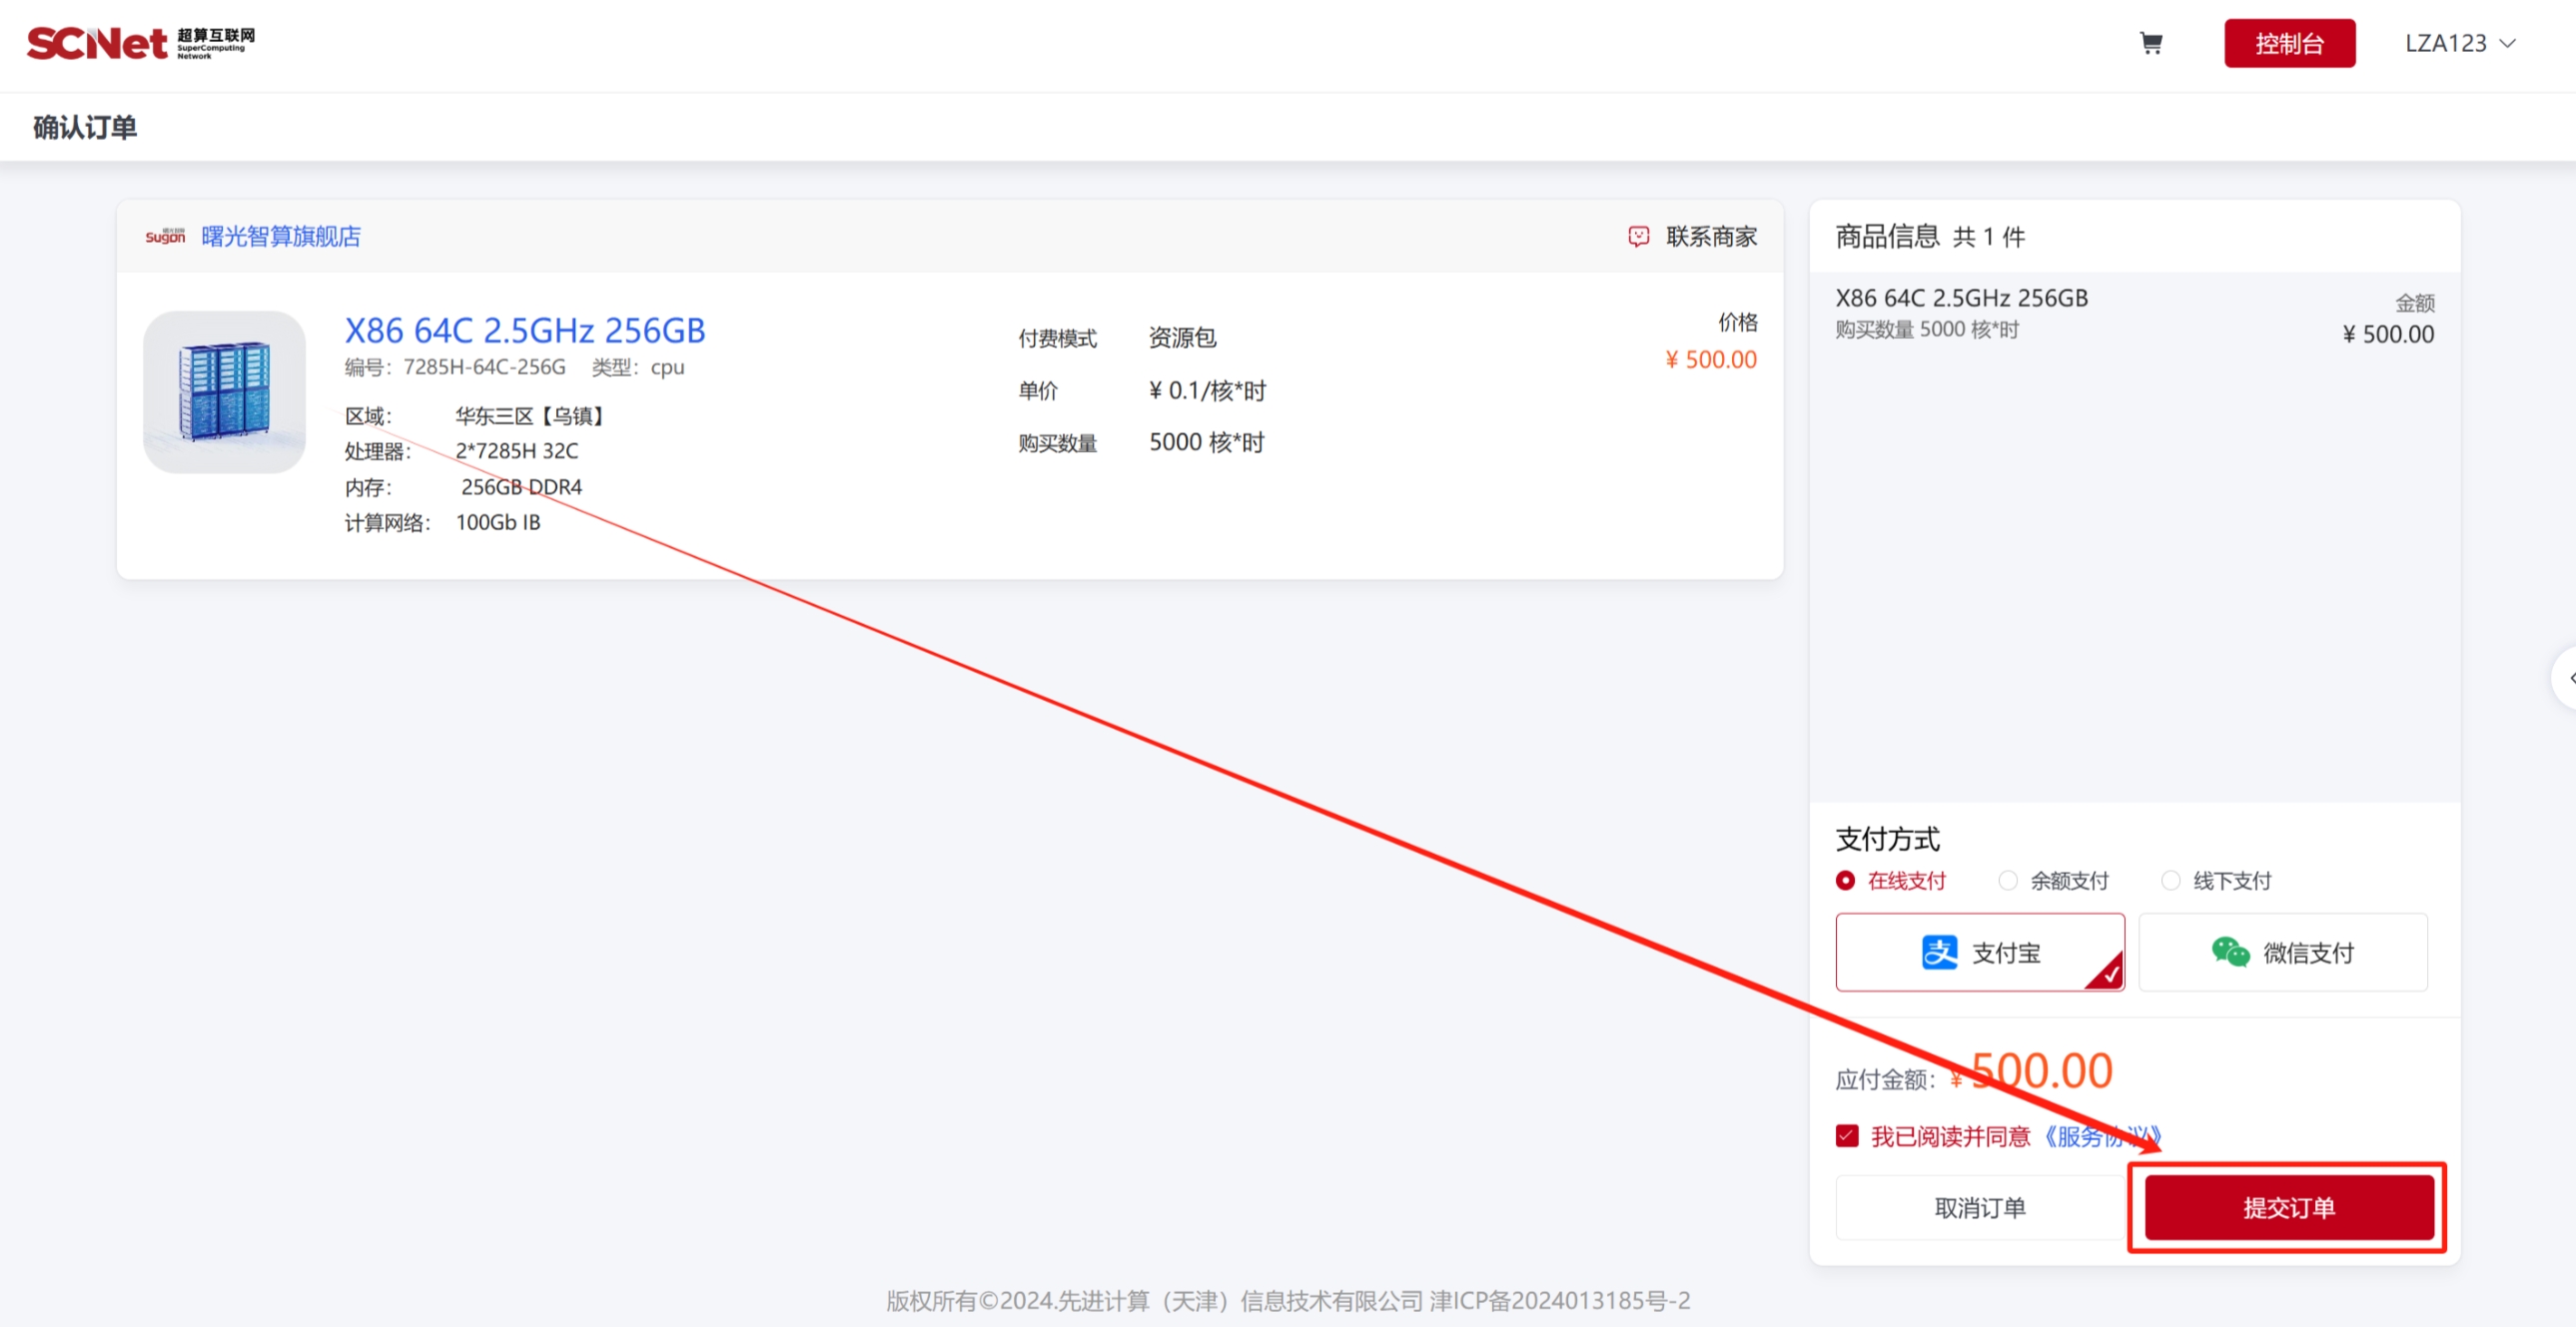Click the server product thumbnail image
2576x1327 pixels.
pos(224,392)
